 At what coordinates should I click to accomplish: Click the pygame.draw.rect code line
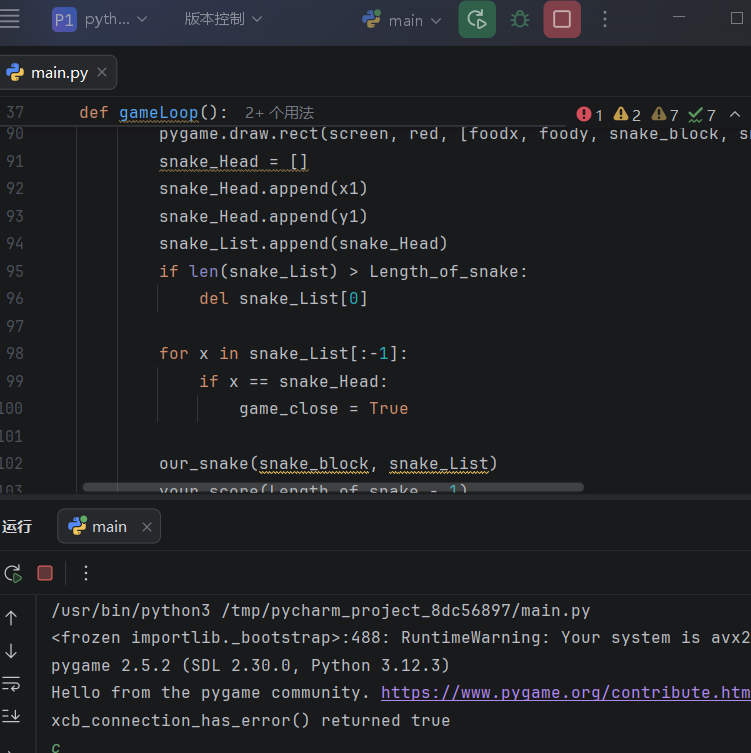(455, 134)
